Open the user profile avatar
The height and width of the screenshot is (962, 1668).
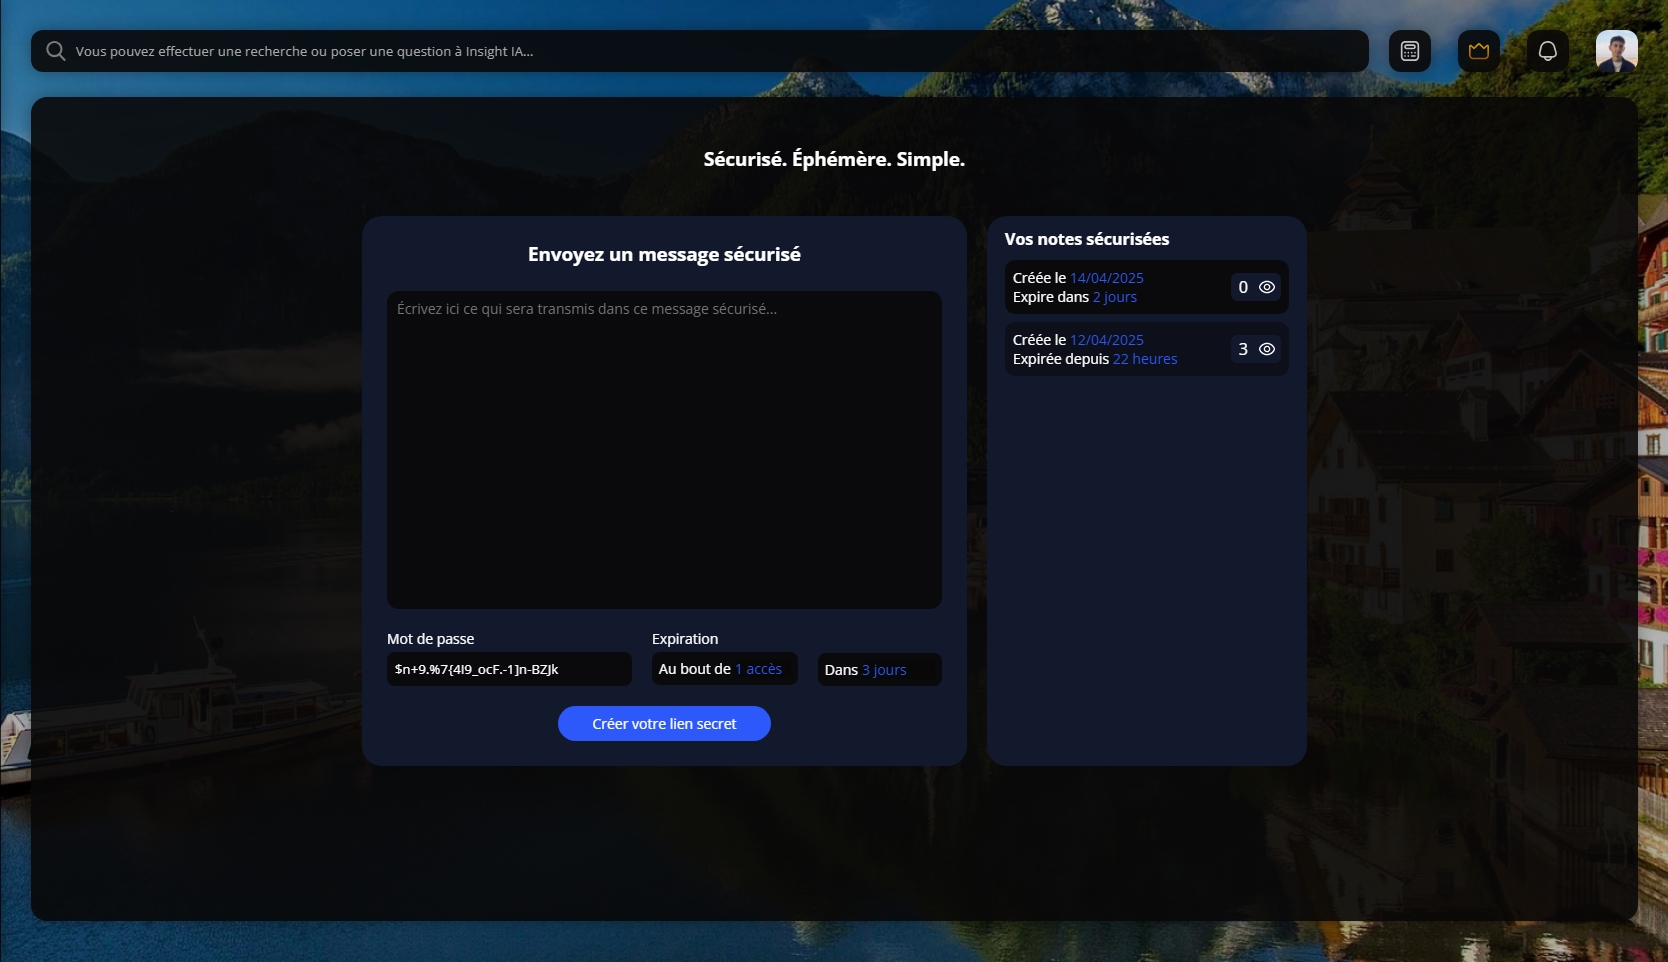pos(1616,51)
